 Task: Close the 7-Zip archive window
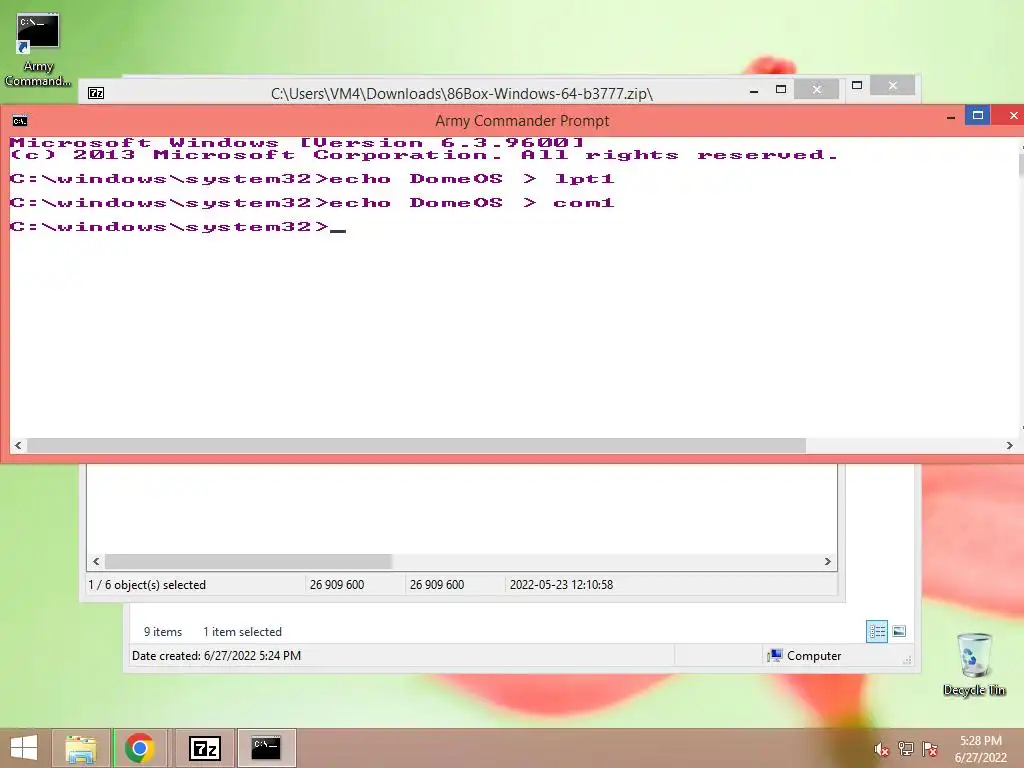(x=816, y=89)
